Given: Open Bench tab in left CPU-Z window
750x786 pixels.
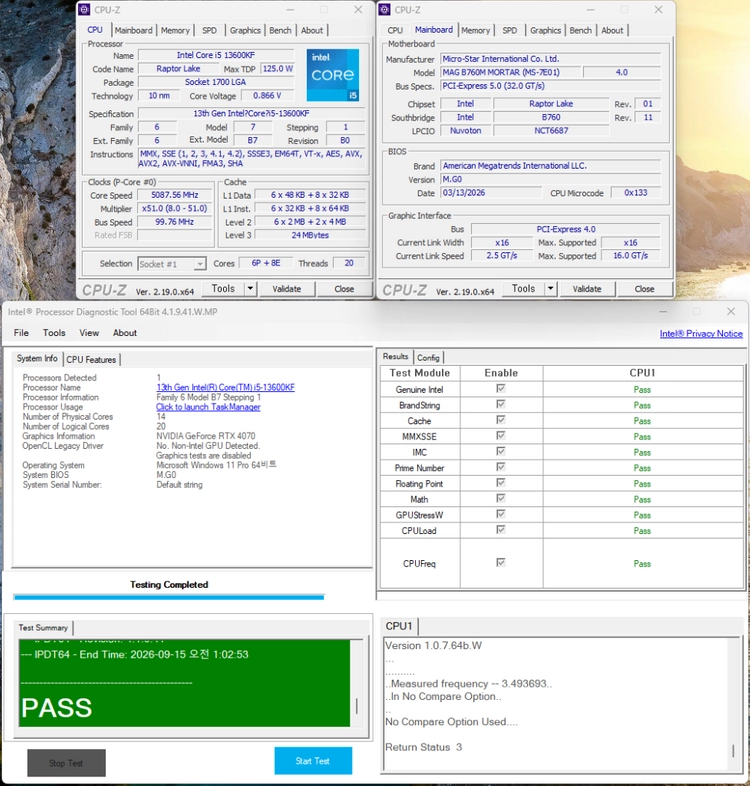Looking at the screenshot, I should coord(280,30).
